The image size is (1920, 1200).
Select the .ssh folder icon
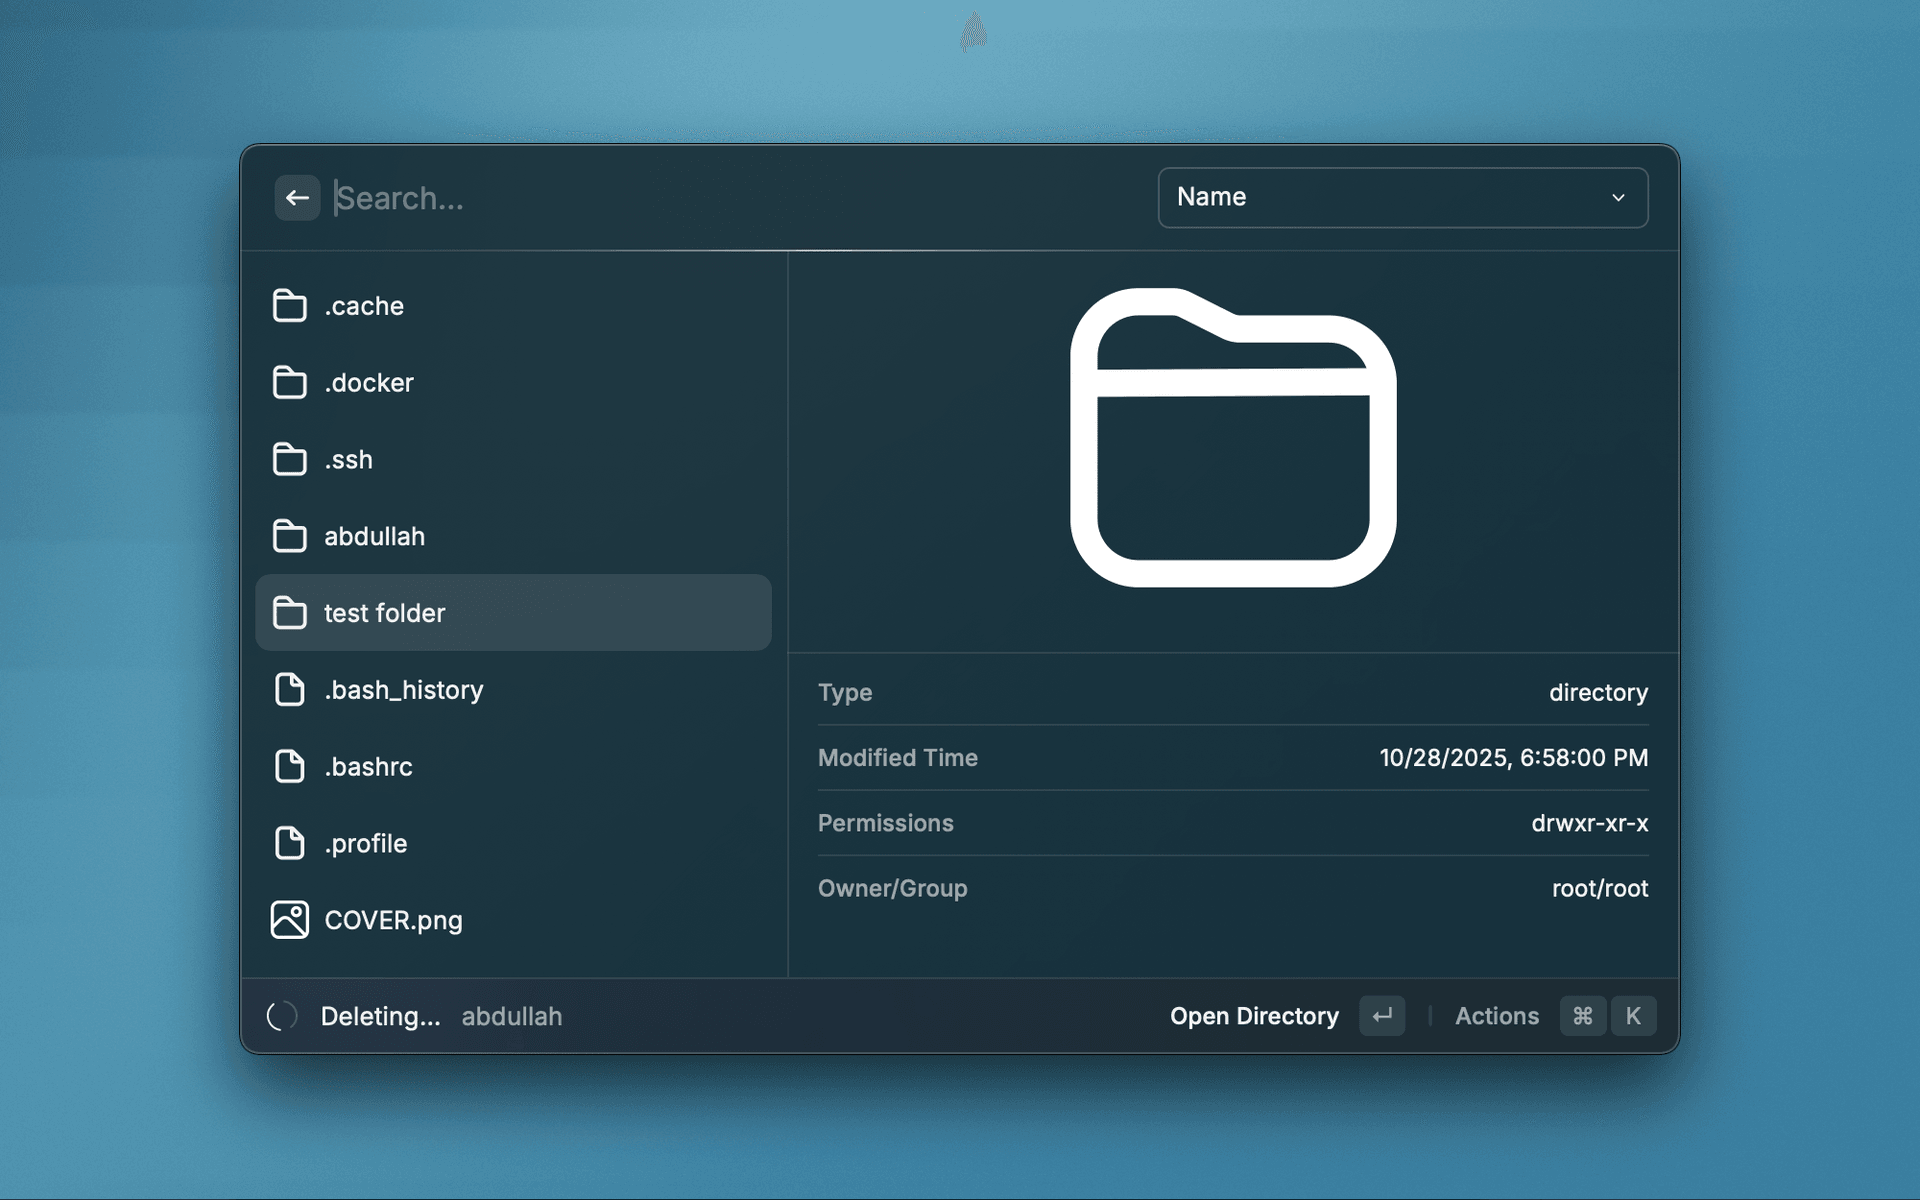(291, 459)
